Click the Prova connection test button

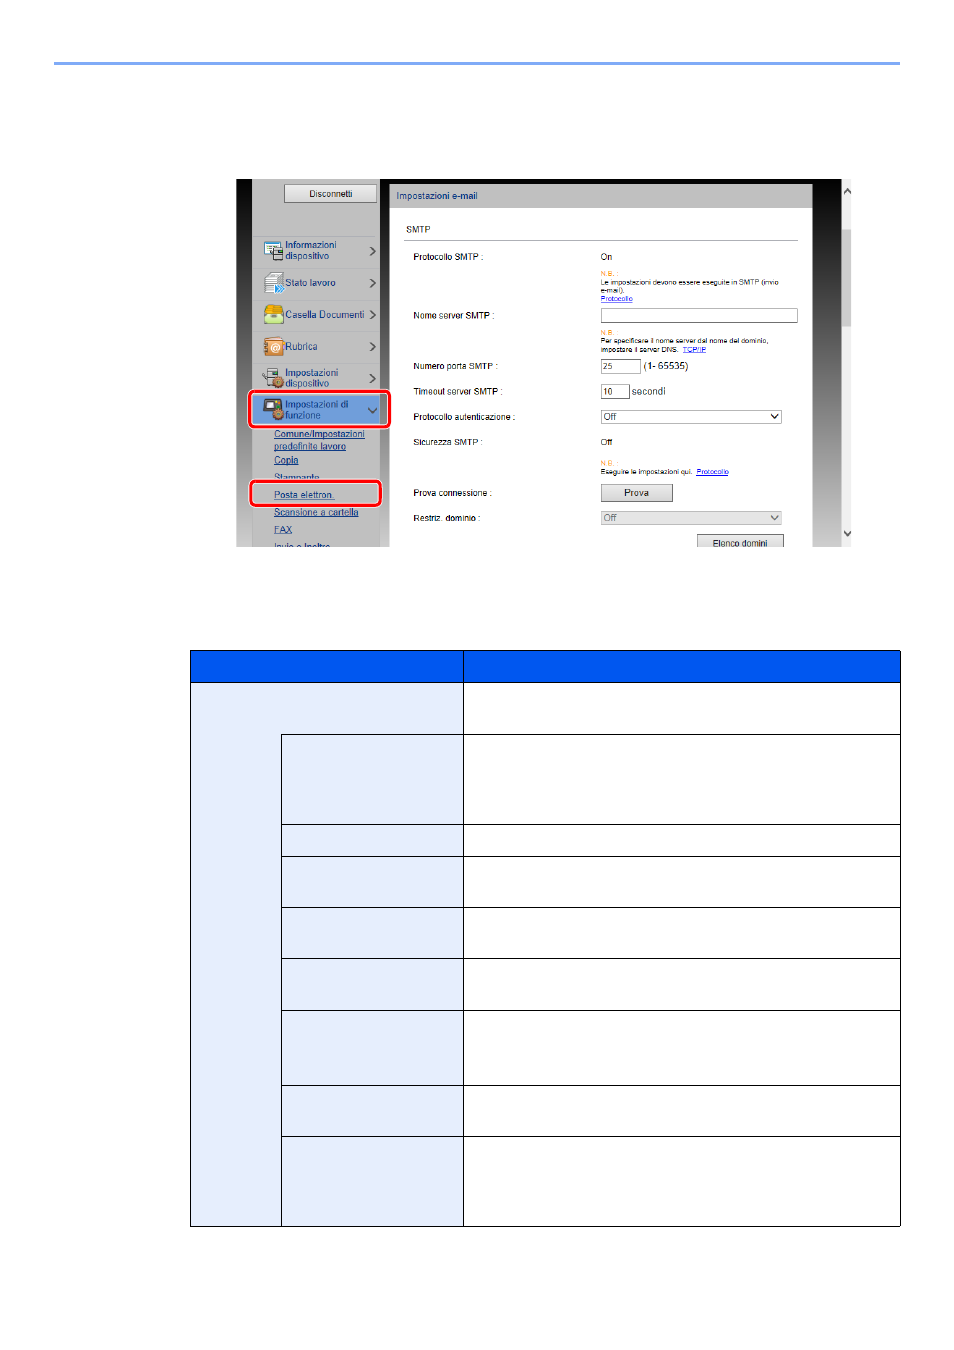[636, 493]
